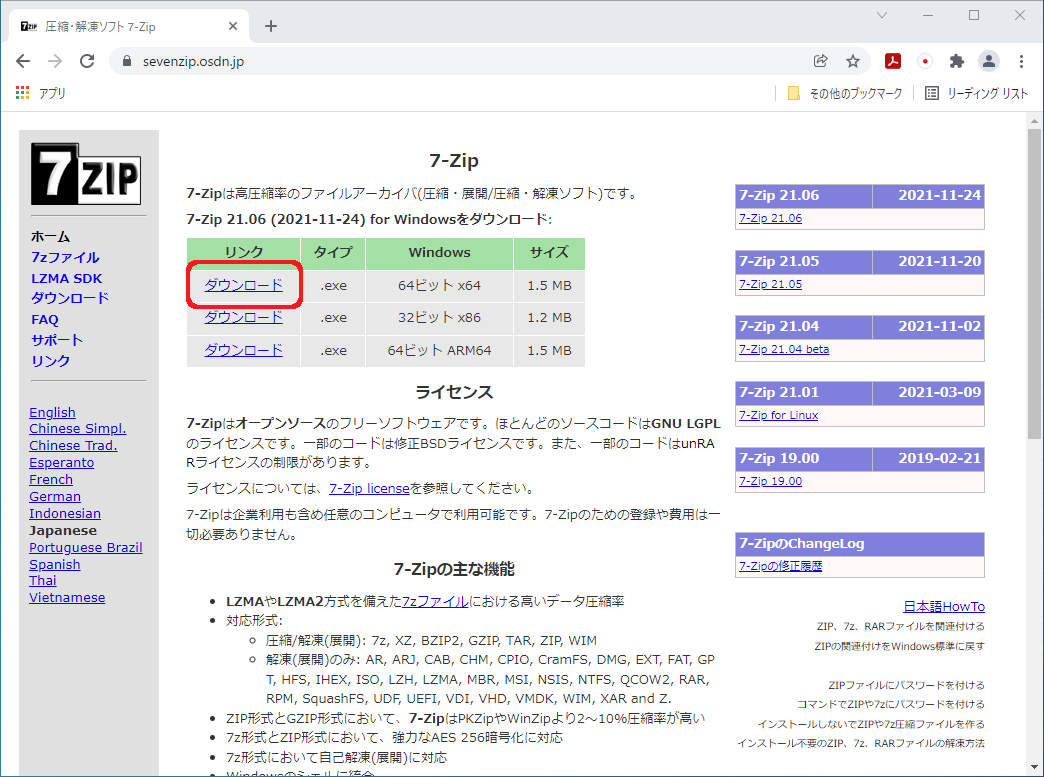Viewport: 1044px width, 777px height.
Task: Open the 7zファイル link in features list
Action: [435, 601]
